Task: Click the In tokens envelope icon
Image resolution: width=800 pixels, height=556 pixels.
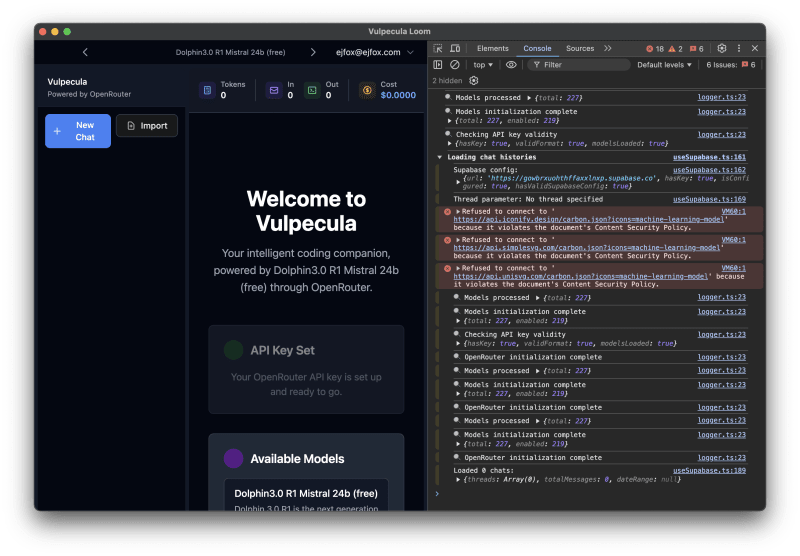Action: (274, 90)
